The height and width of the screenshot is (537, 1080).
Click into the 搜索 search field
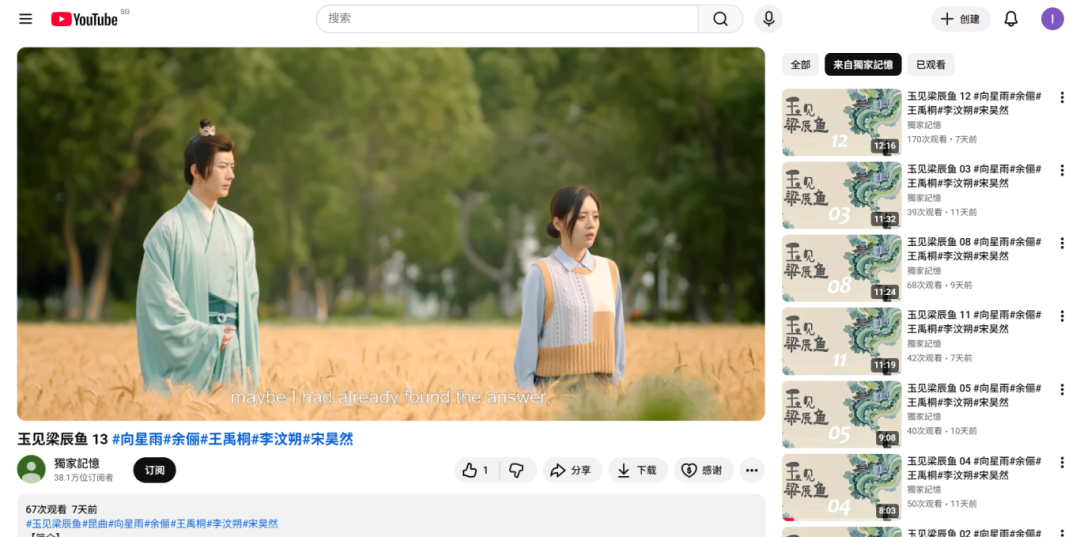click(x=506, y=19)
